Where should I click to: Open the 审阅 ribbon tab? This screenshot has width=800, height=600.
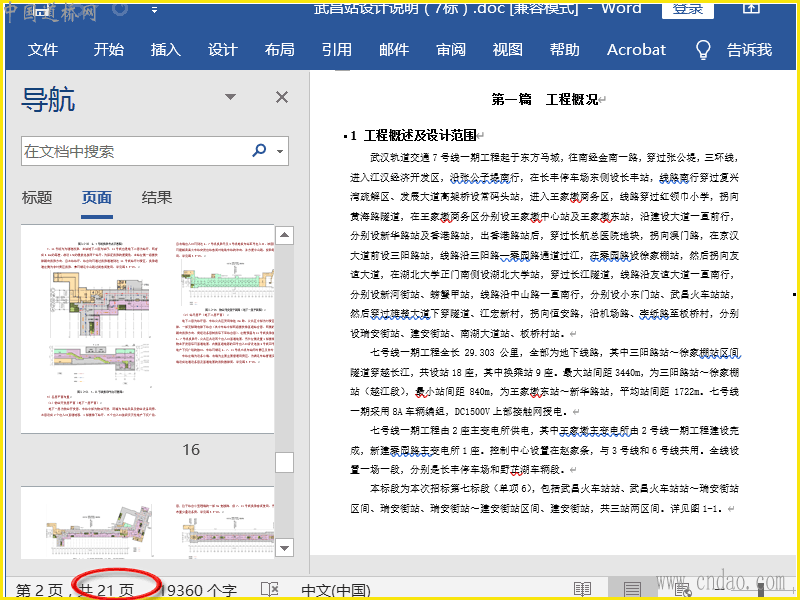451,49
